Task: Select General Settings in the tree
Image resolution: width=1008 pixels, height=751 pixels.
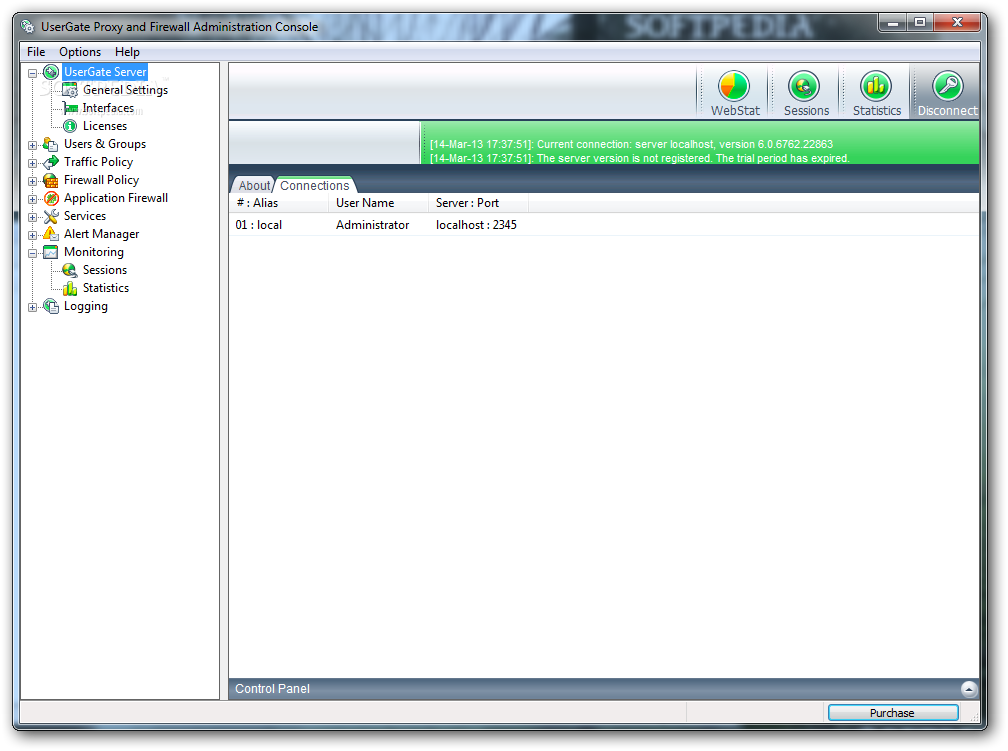Action: tap(125, 90)
